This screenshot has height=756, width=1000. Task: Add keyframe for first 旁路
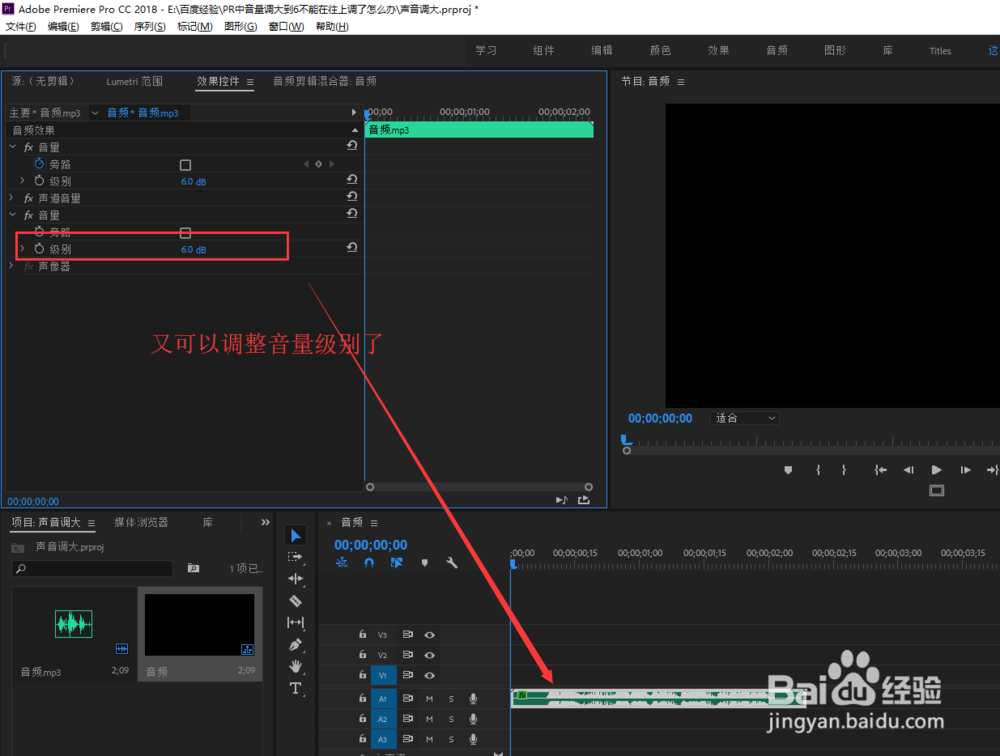tap(319, 164)
